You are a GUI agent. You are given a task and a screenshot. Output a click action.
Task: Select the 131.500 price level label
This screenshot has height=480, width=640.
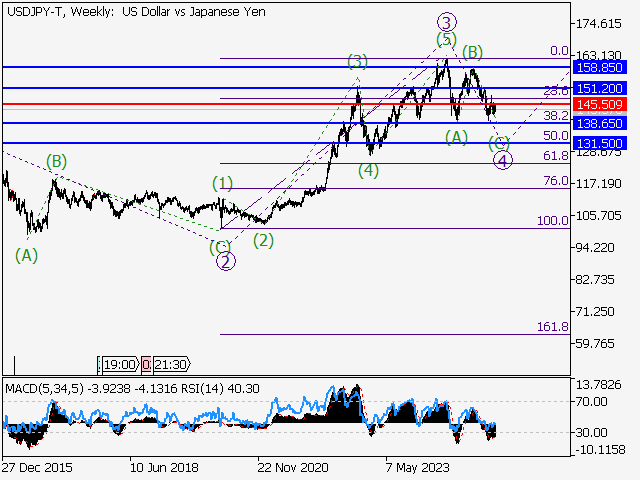point(601,143)
